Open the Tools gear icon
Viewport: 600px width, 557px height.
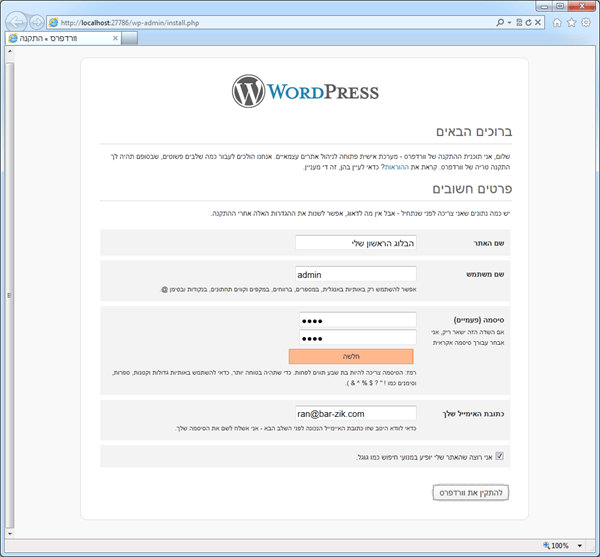(586, 23)
